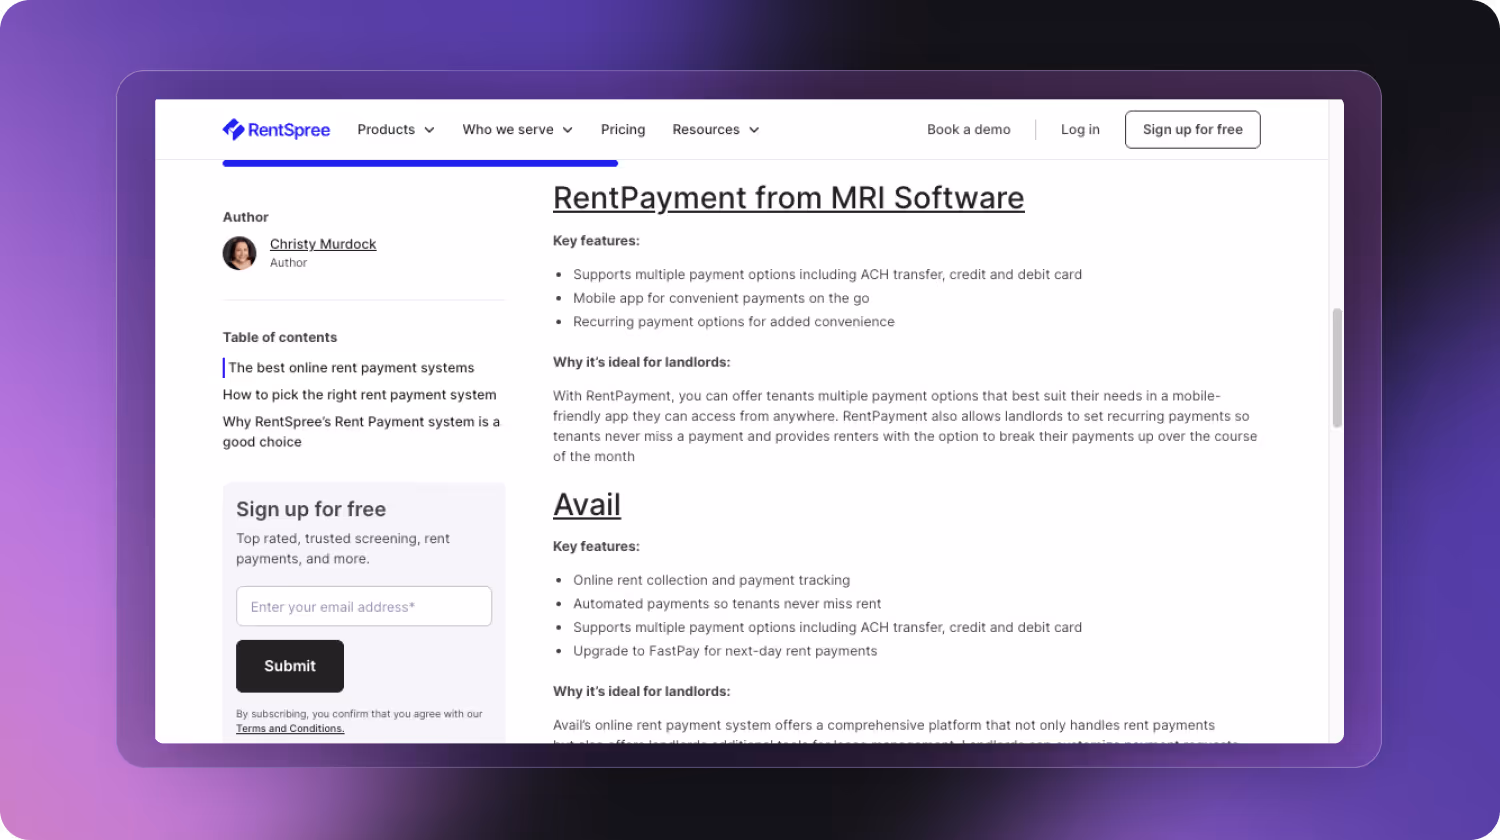Open the Products dropdown menu

(396, 130)
